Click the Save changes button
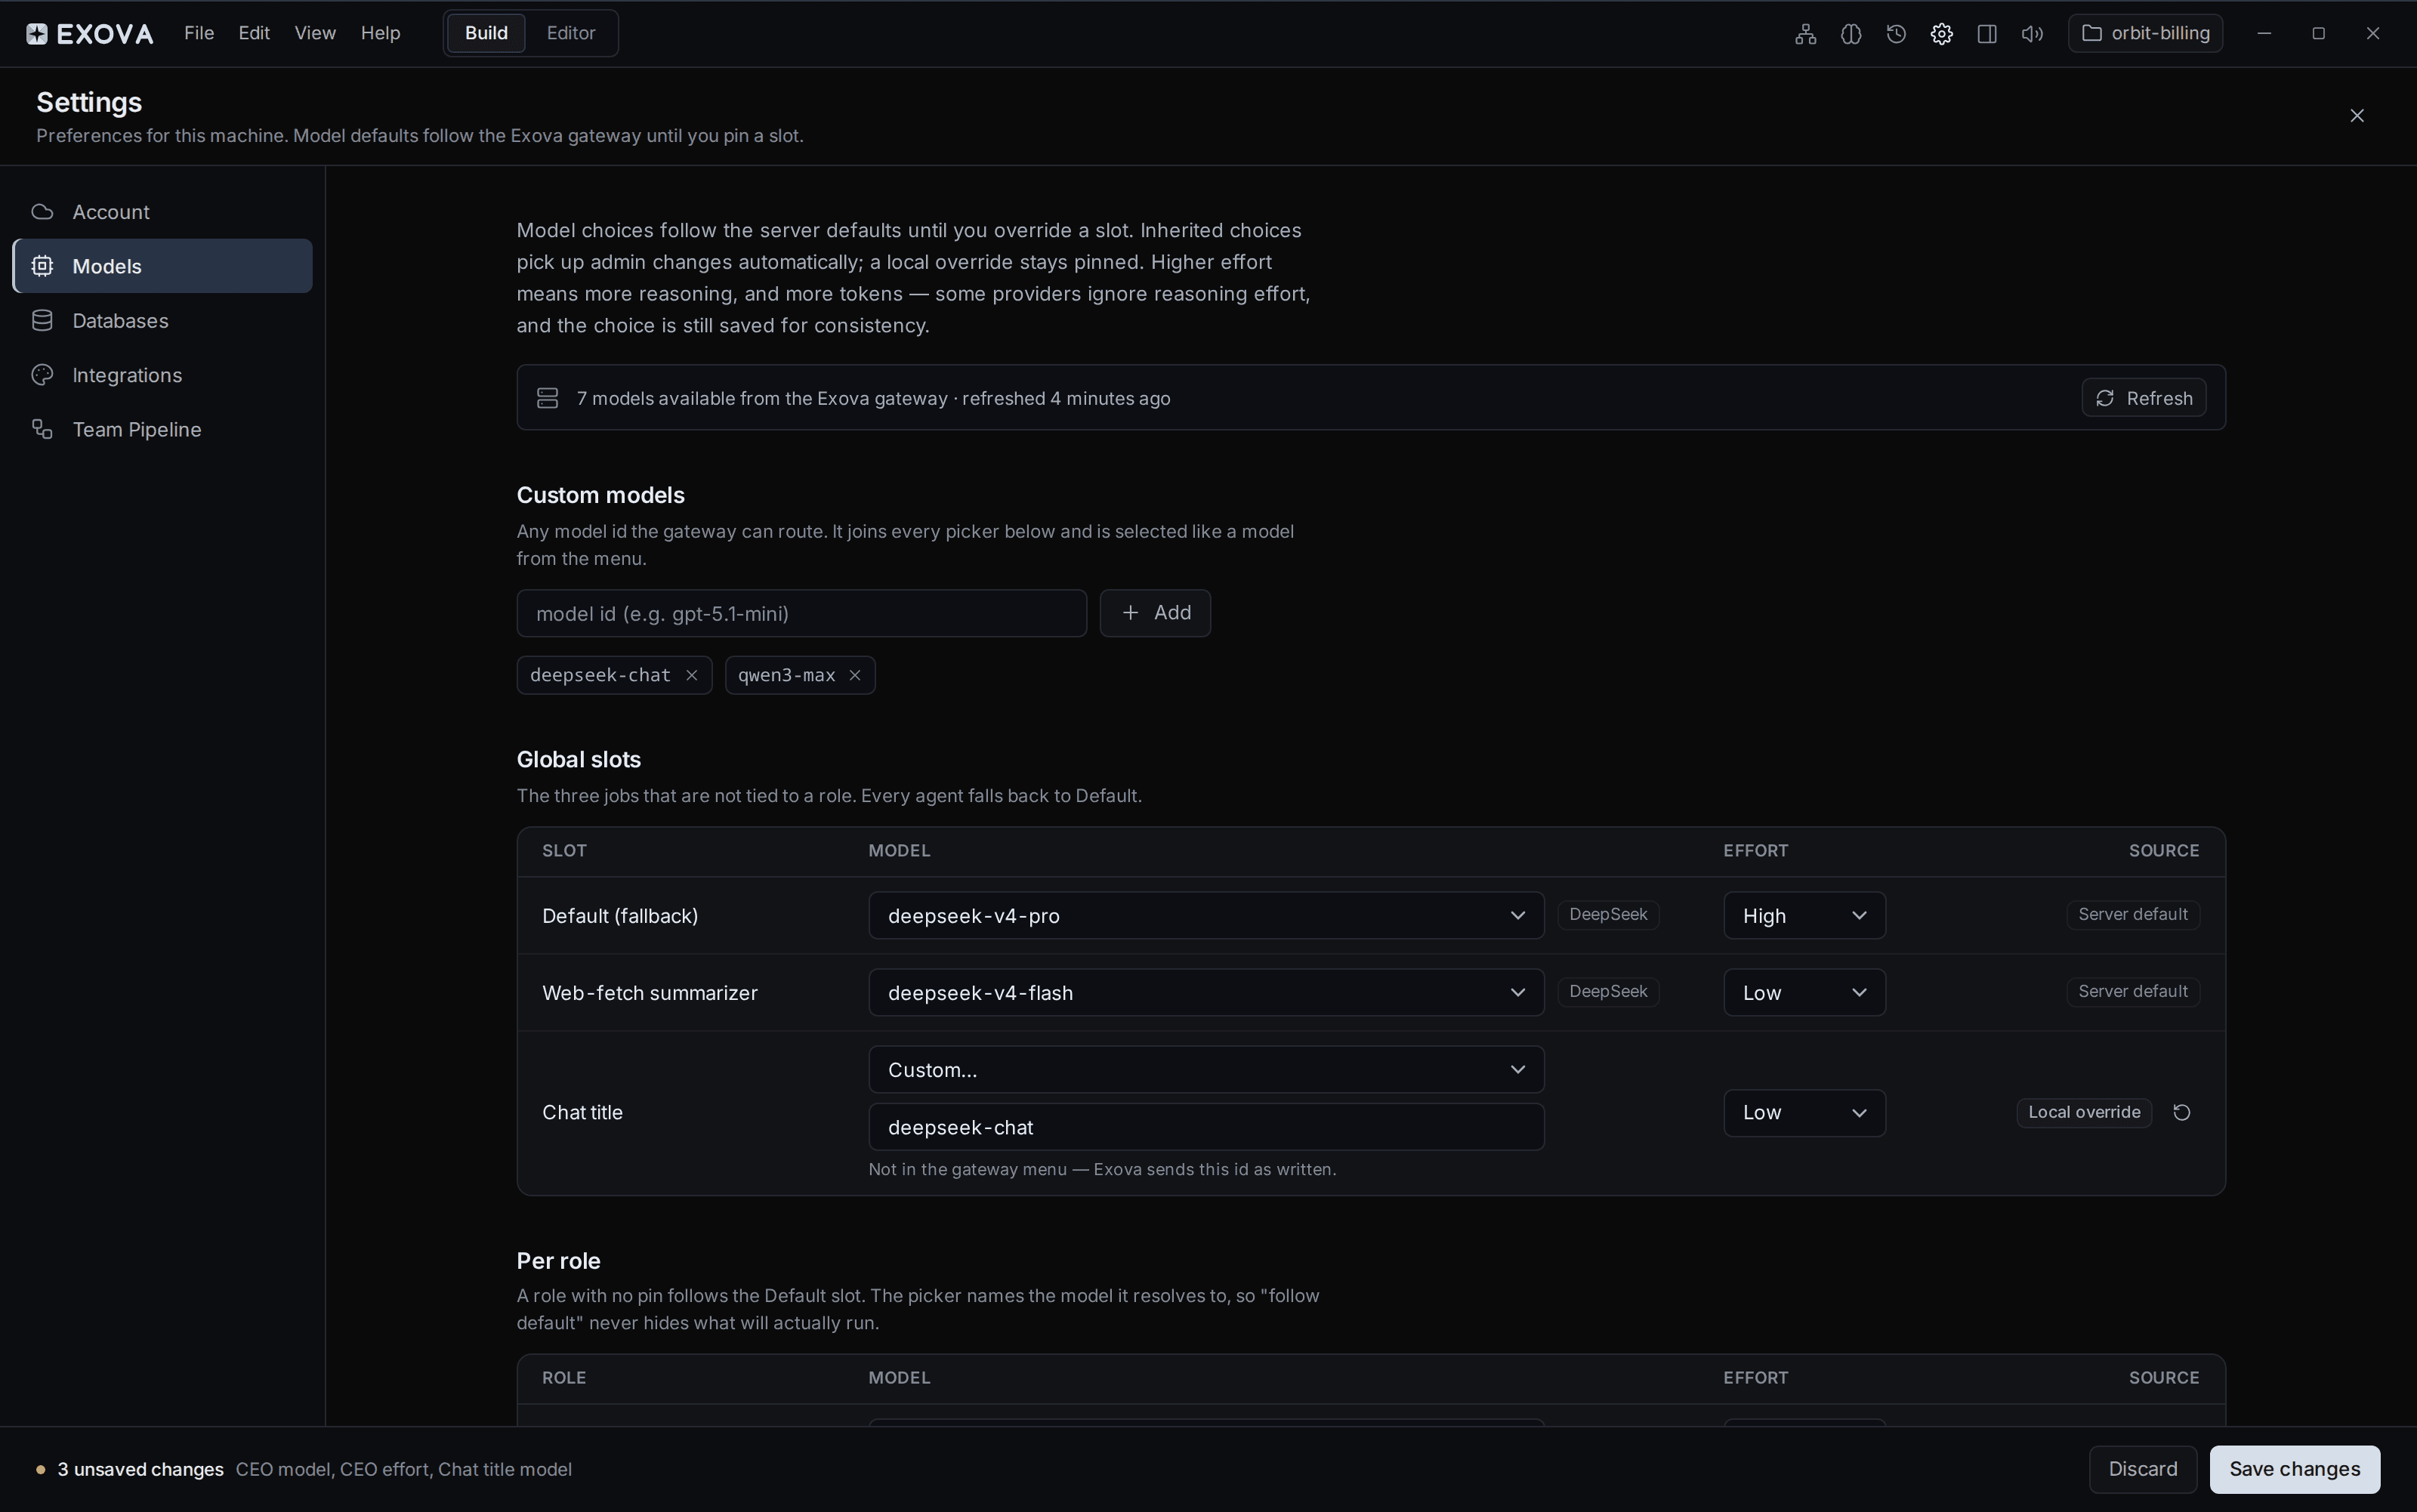The height and width of the screenshot is (1512, 2417). (2294, 1469)
